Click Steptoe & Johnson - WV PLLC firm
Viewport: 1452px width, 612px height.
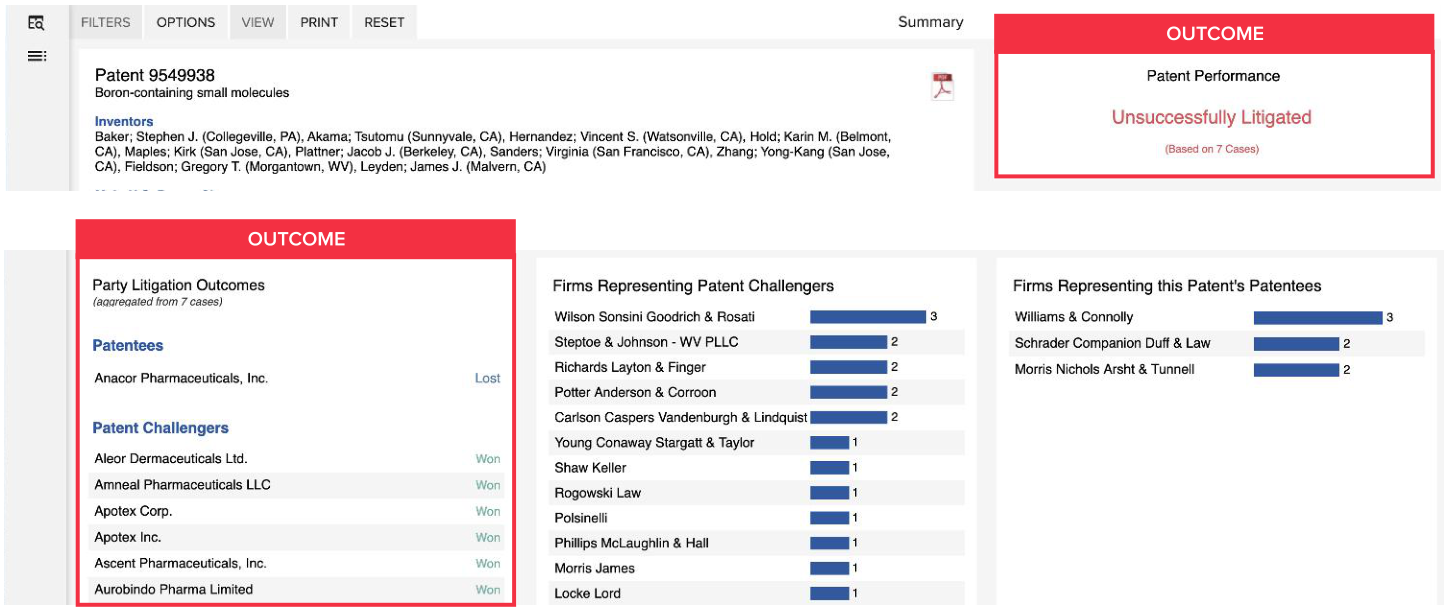[x=647, y=342]
